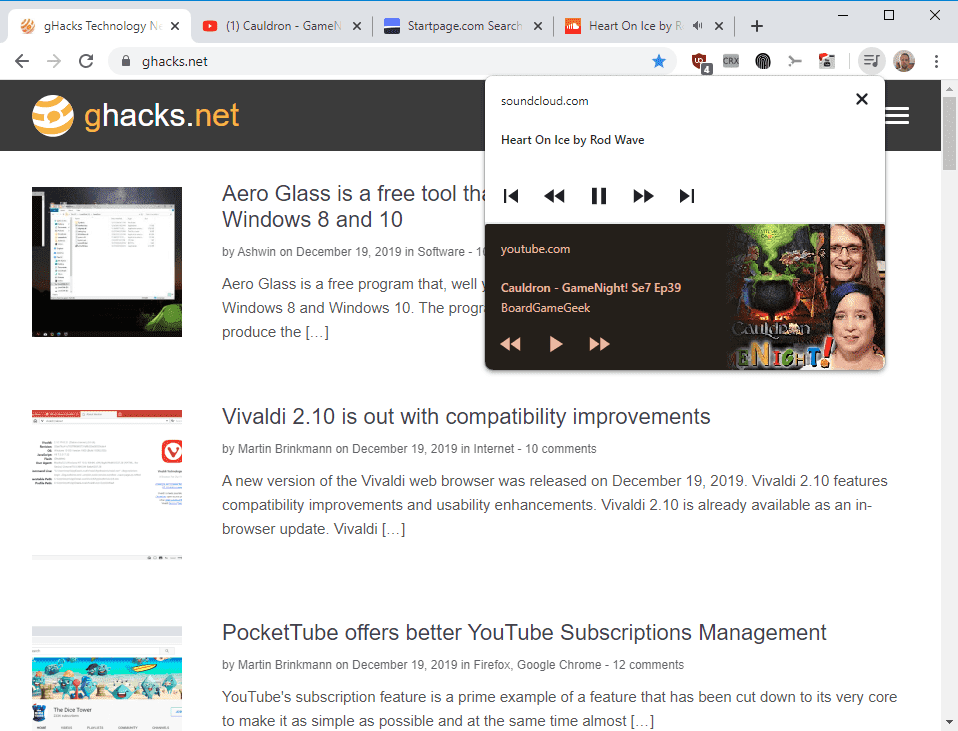Open Firefox category on PocketTube article
The image size is (958, 731).
pos(491,664)
